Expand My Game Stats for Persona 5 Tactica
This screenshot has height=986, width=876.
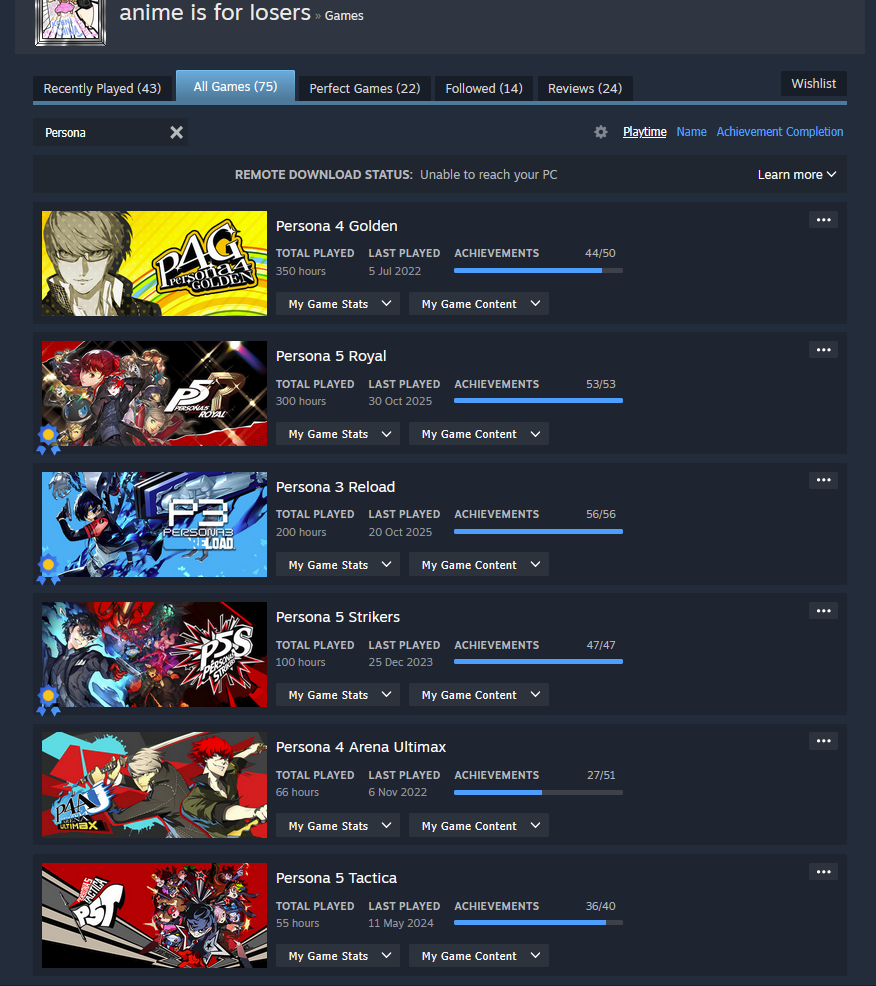338,956
